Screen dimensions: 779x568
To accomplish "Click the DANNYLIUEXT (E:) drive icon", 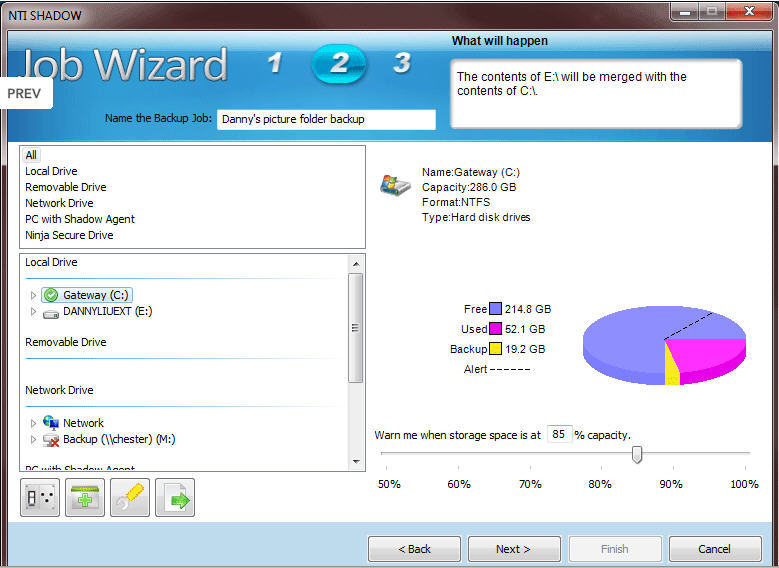I will click(x=51, y=314).
